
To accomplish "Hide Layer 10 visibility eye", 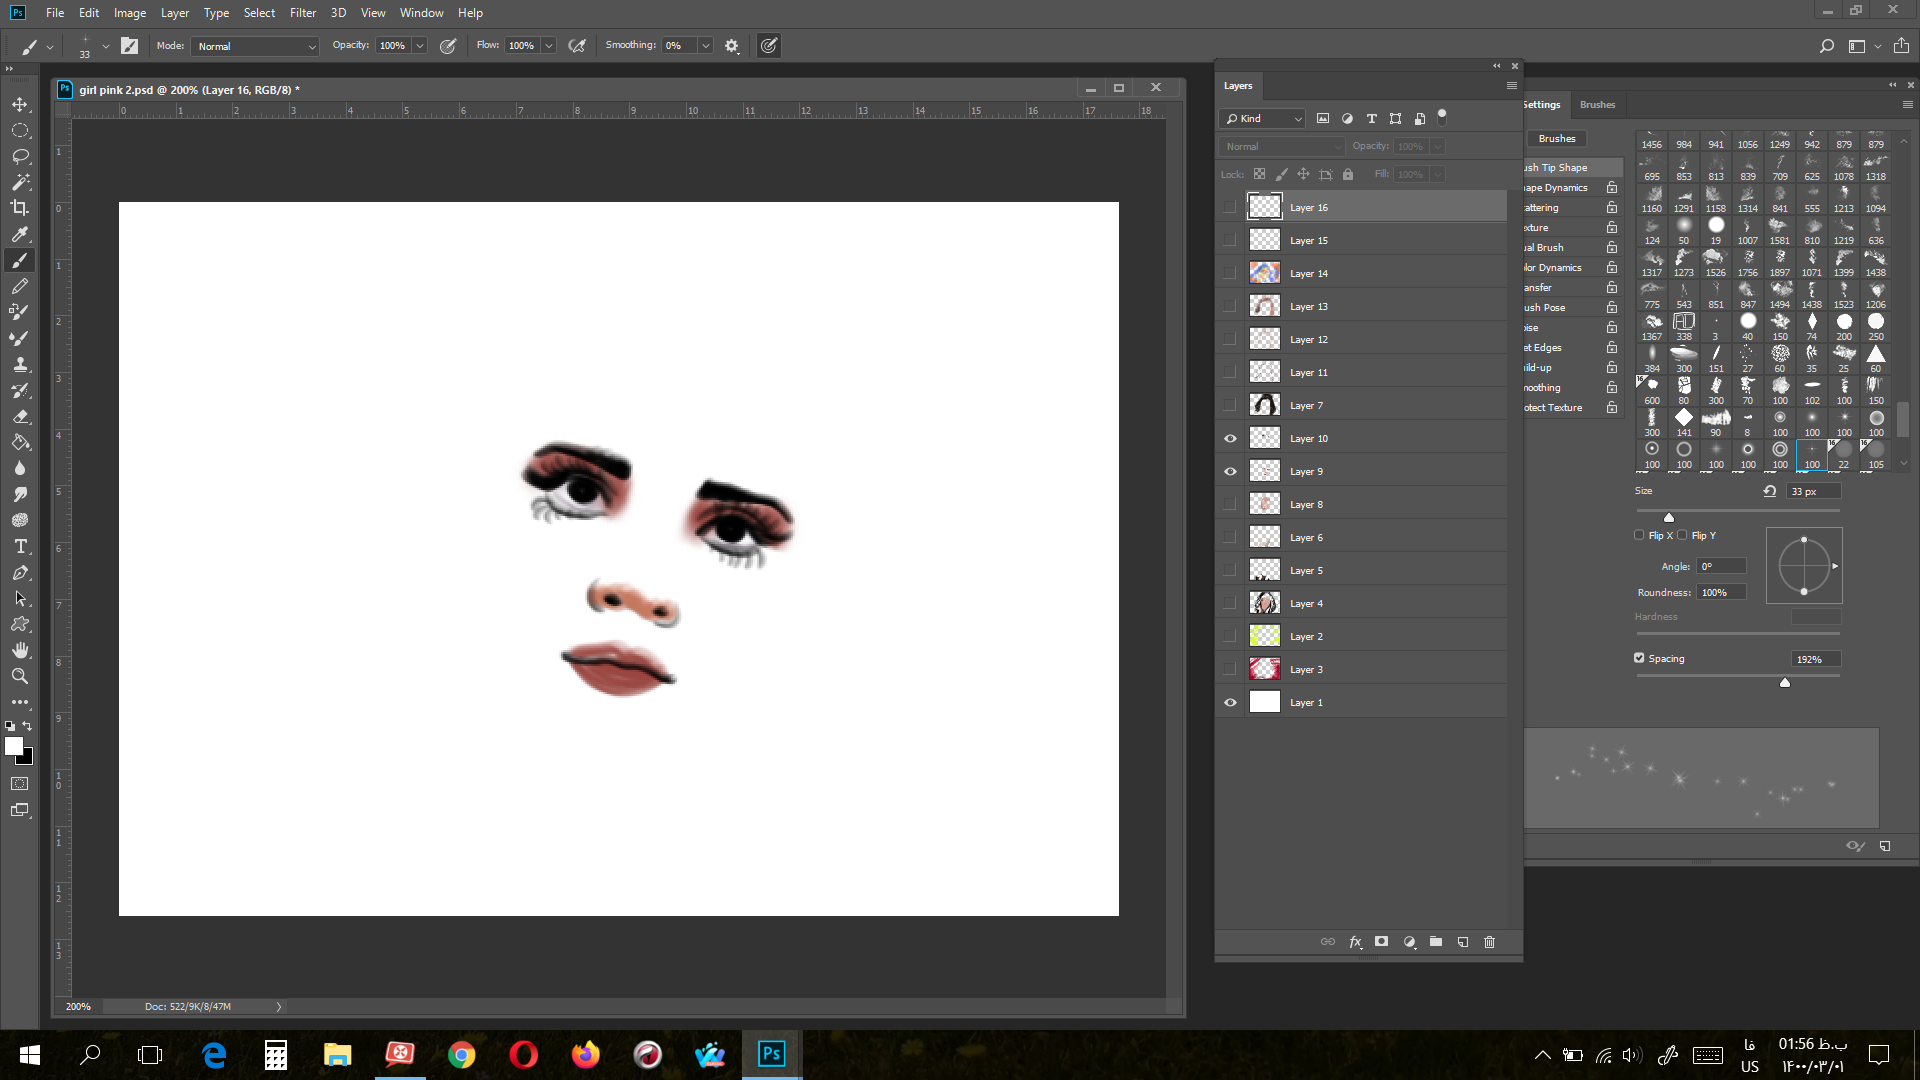I will click(x=1230, y=438).
